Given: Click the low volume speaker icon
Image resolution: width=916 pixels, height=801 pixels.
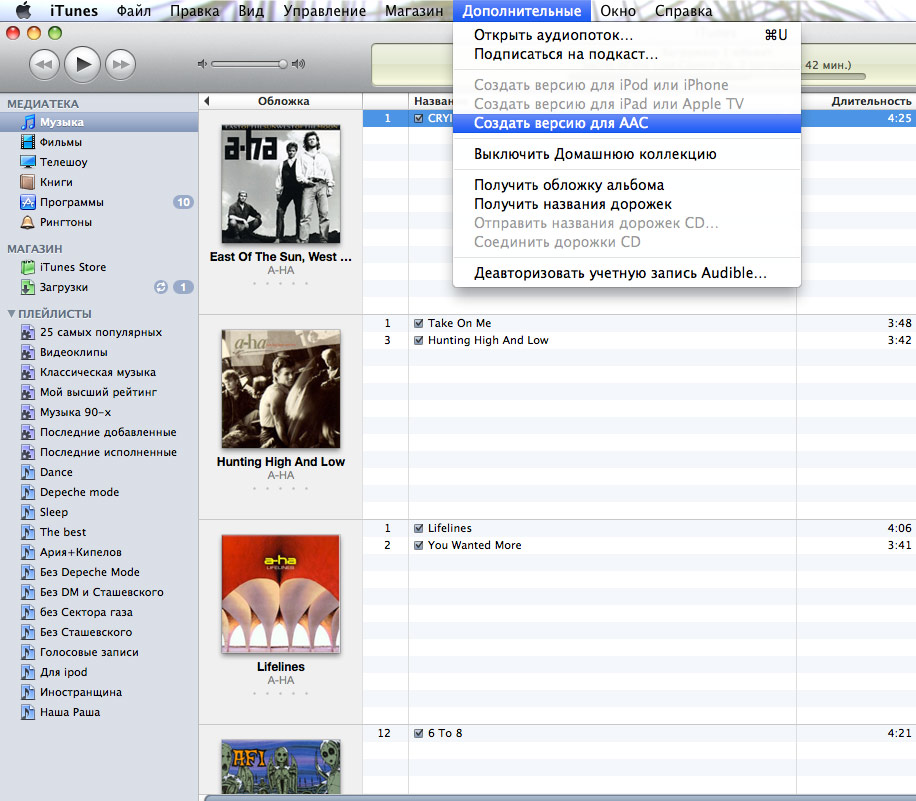Looking at the screenshot, I should pyautogui.click(x=202, y=64).
